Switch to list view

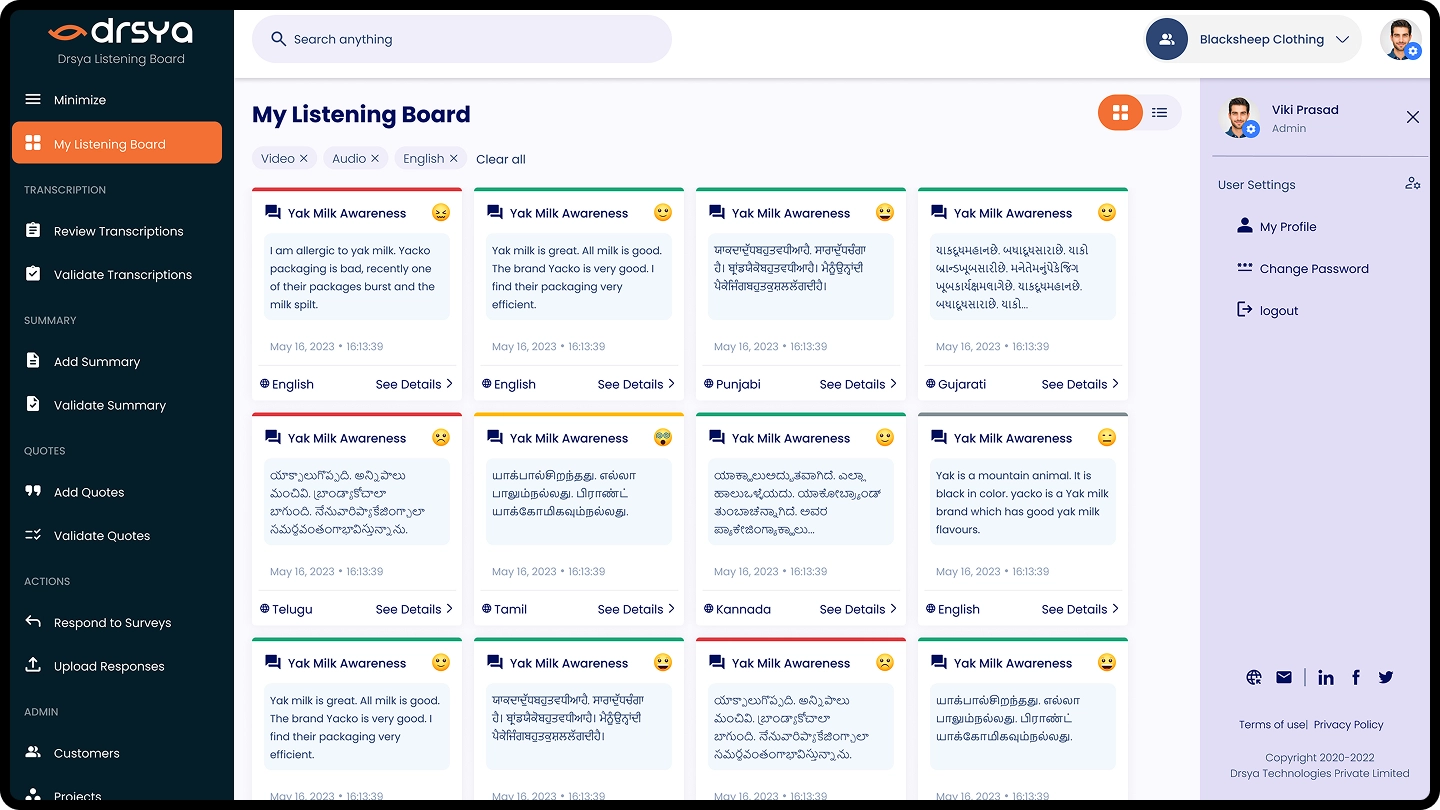1160,113
